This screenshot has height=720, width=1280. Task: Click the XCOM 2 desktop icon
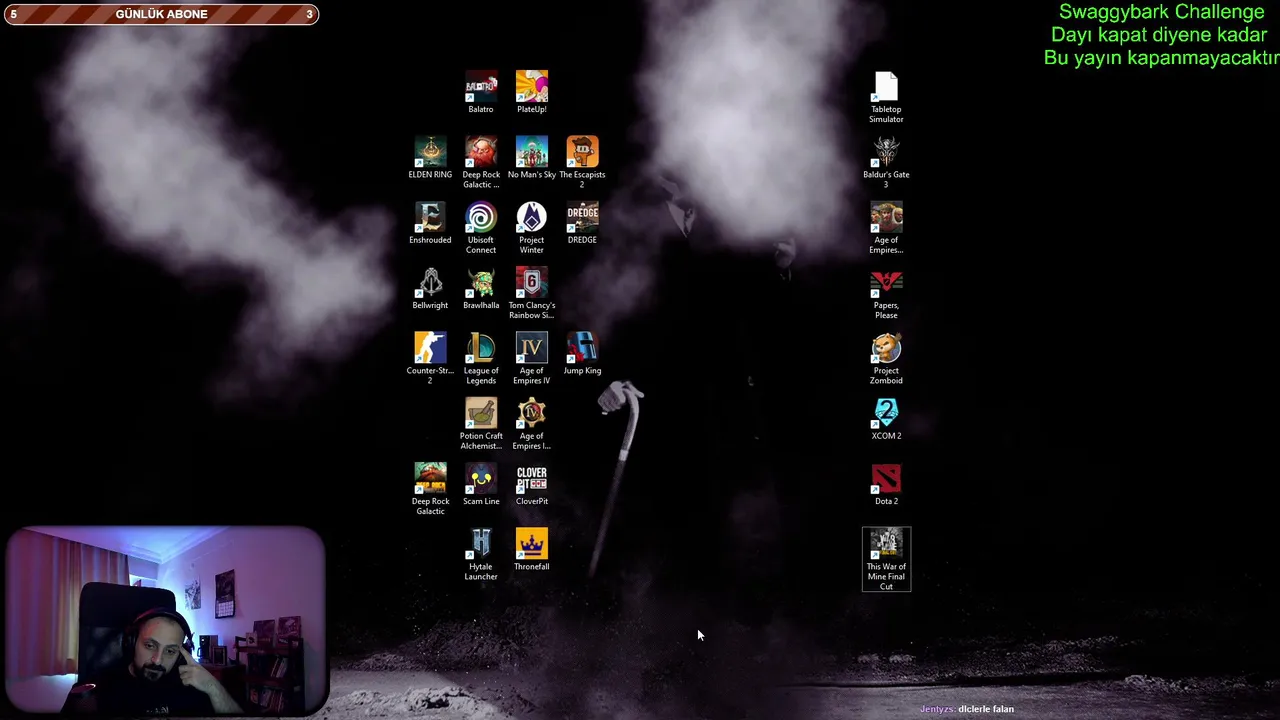886,419
